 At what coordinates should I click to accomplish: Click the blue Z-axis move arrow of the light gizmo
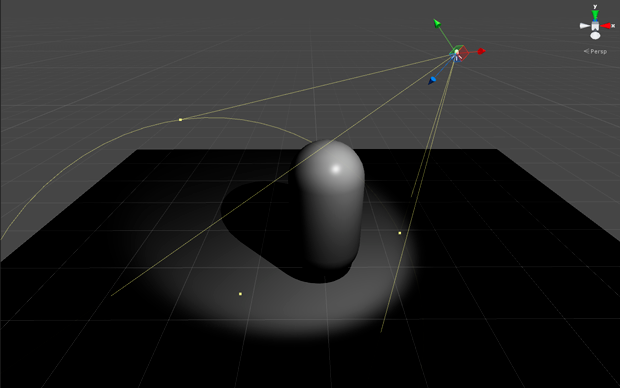pos(432,81)
